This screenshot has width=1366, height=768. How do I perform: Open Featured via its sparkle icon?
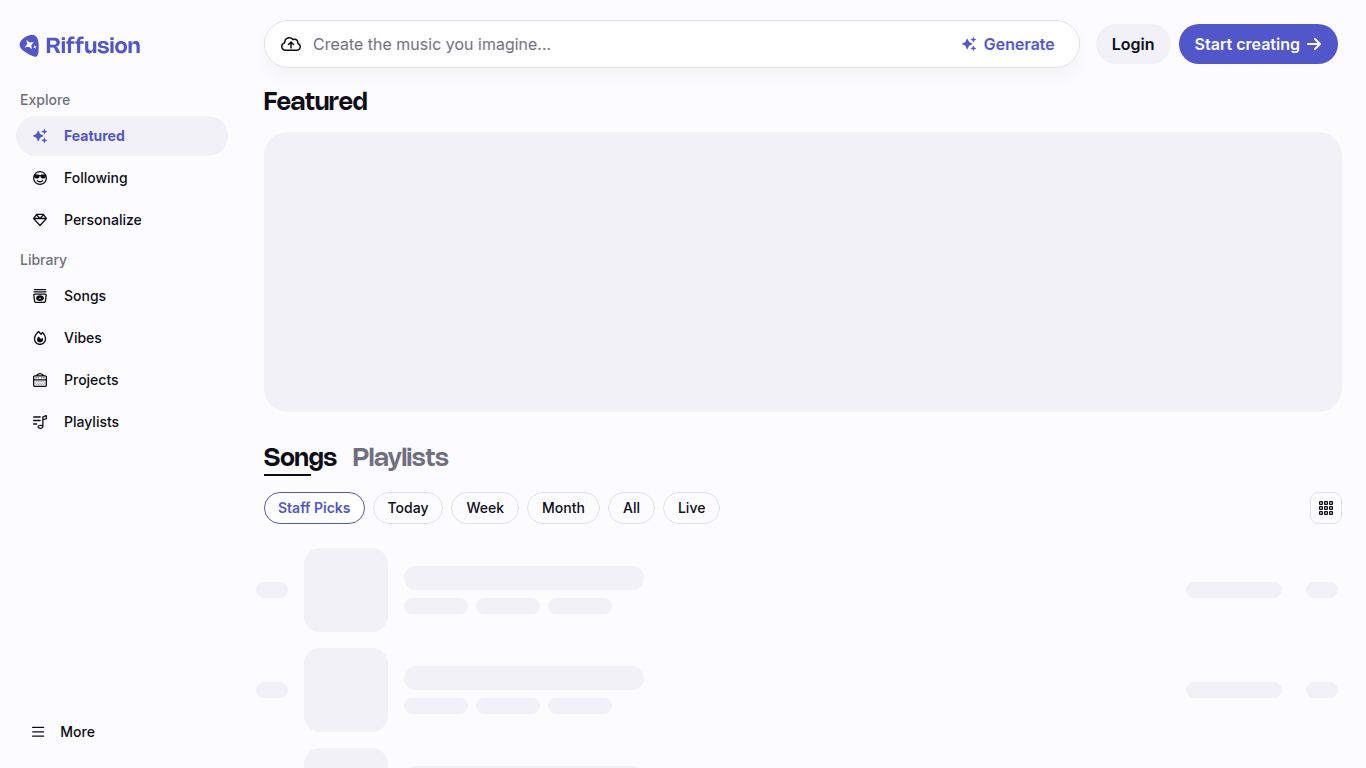pos(40,136)
